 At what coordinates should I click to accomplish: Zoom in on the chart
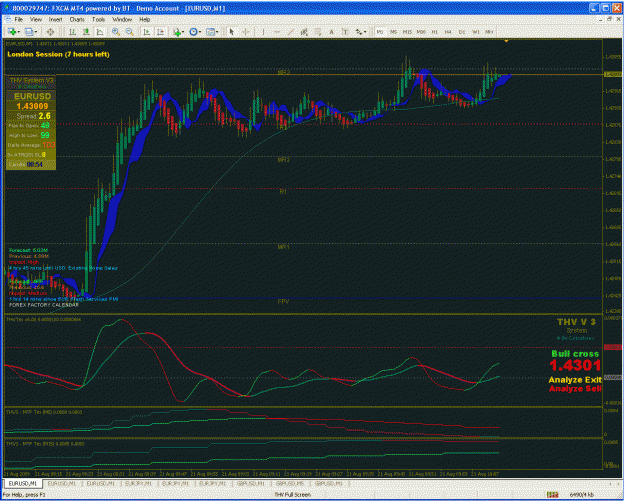(116, 32)
